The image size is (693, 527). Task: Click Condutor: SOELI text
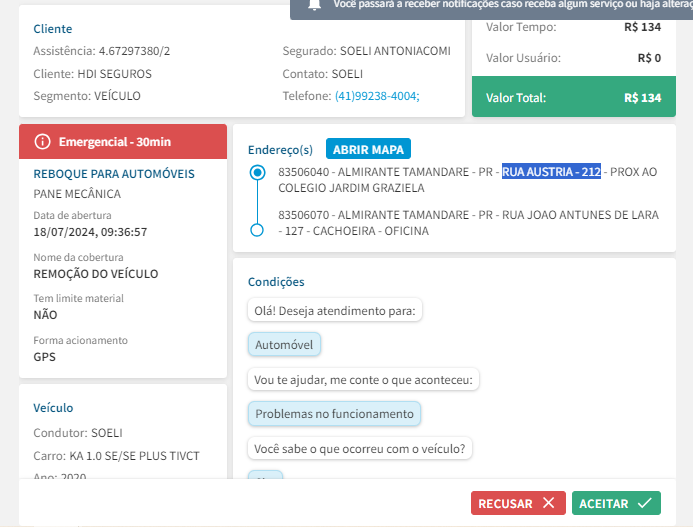click(78, 433)
